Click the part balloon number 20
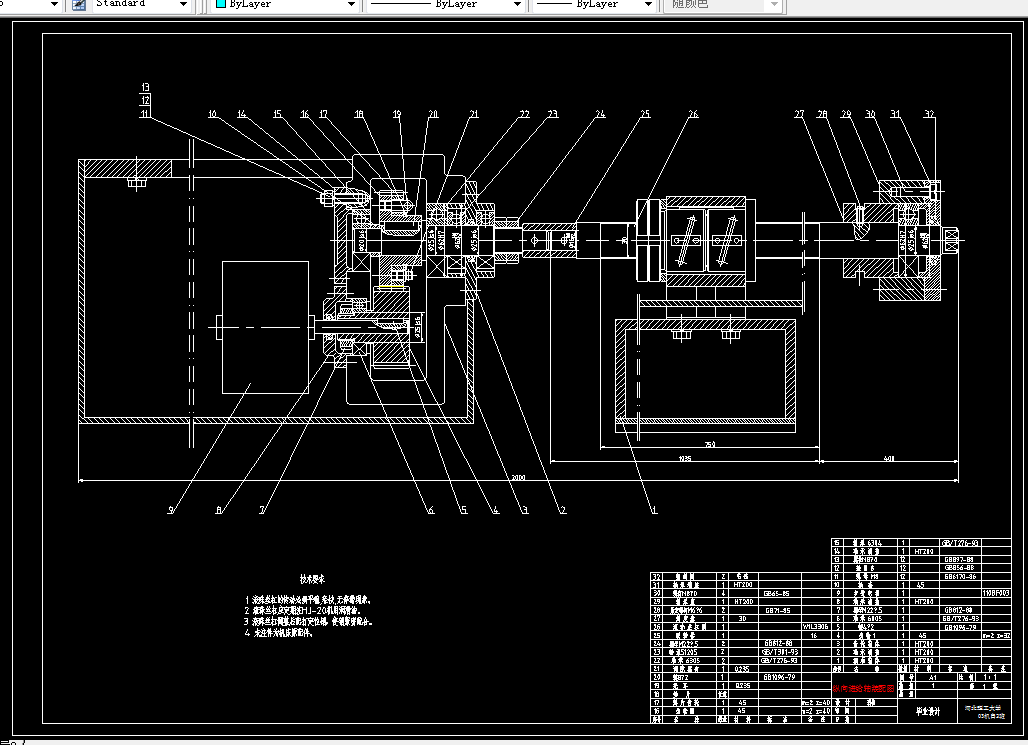This screenshot has width=1028, height=745. pos(433,113)
